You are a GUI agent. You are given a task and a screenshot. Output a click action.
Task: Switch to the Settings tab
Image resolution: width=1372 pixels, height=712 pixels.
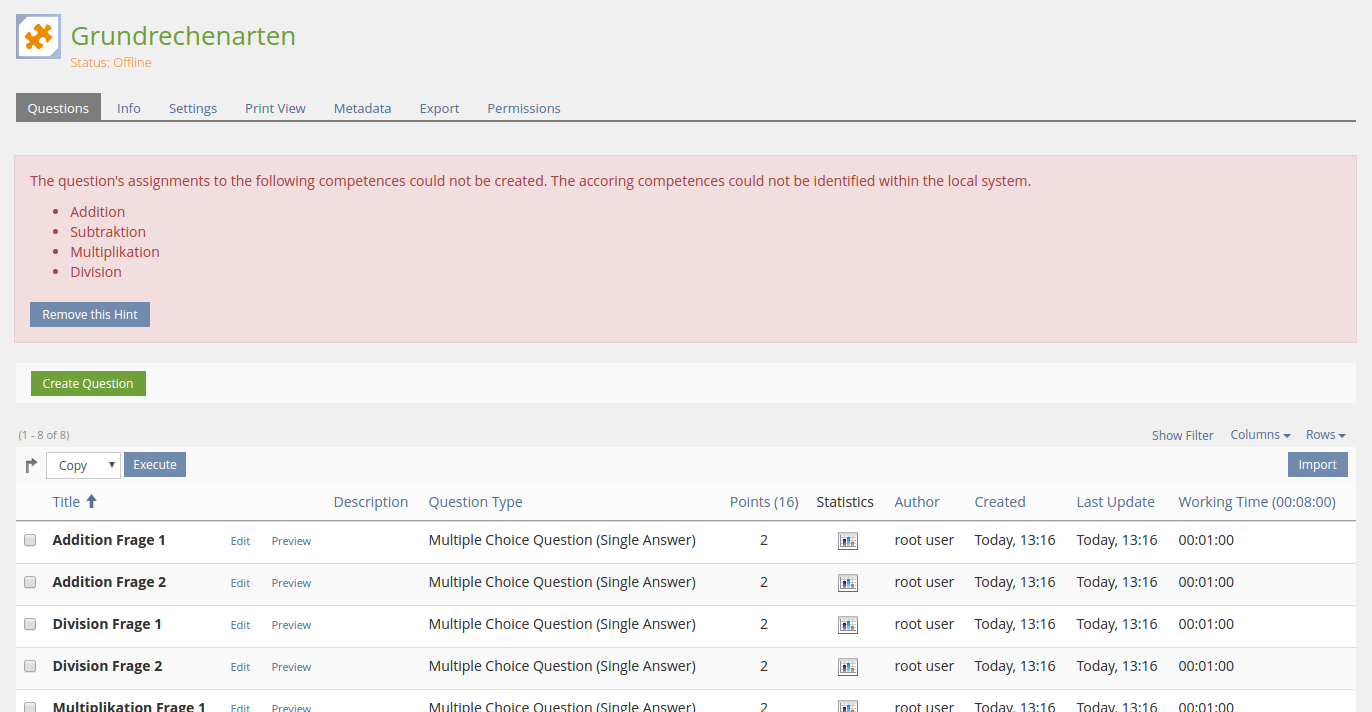[x=193, y=108]
